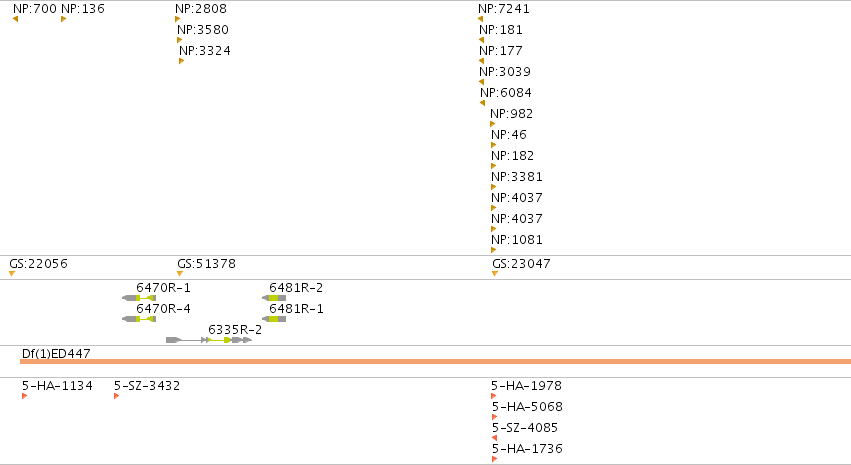The width and height of the screenshot is (851, 465).
Task: Click the 6470R-4 text label
Action: tap(163, 309)
